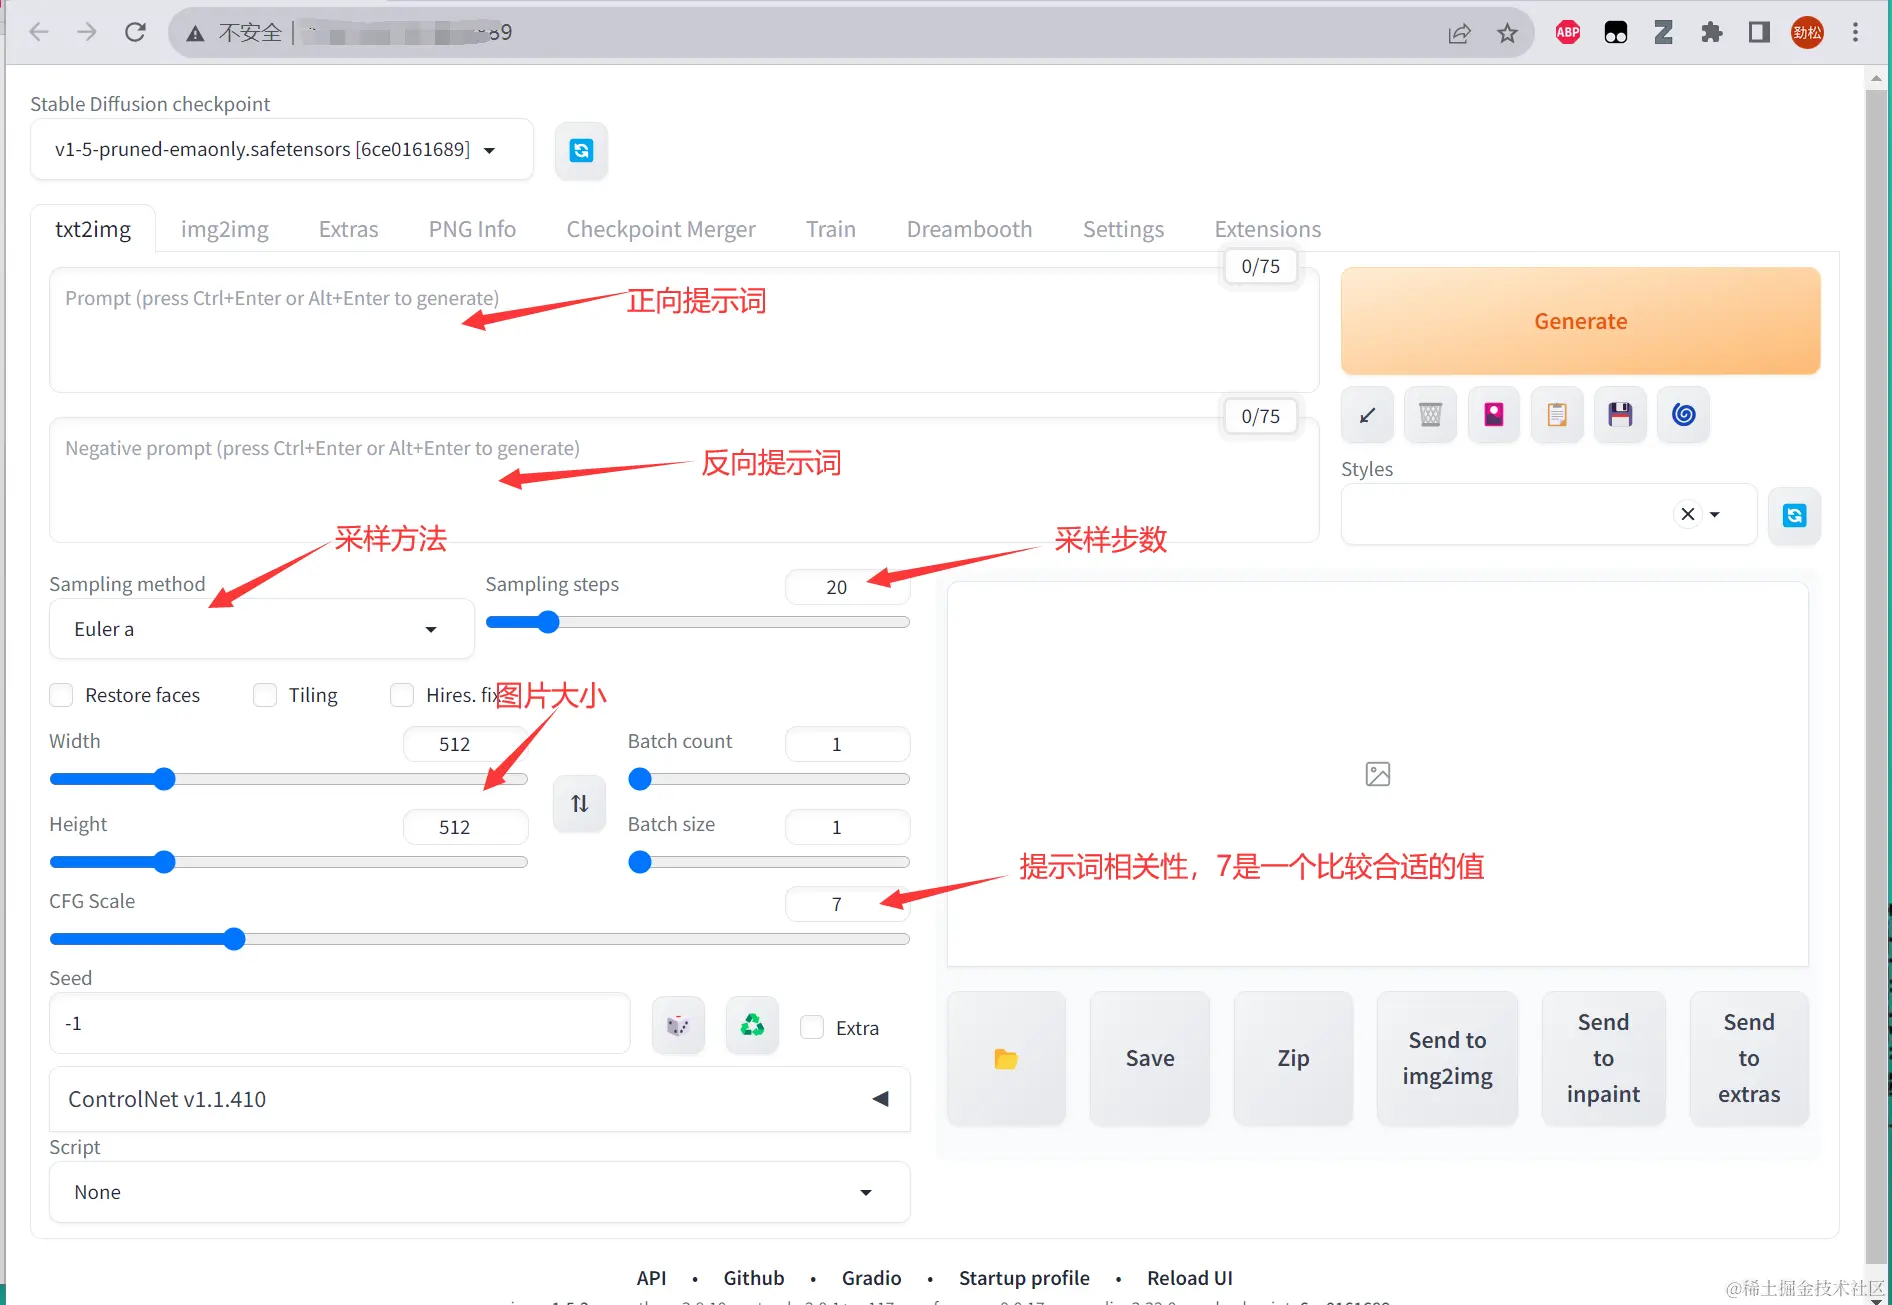
Task: Tick the Extra seed checkbox
Action: (x=812, y=1027)
